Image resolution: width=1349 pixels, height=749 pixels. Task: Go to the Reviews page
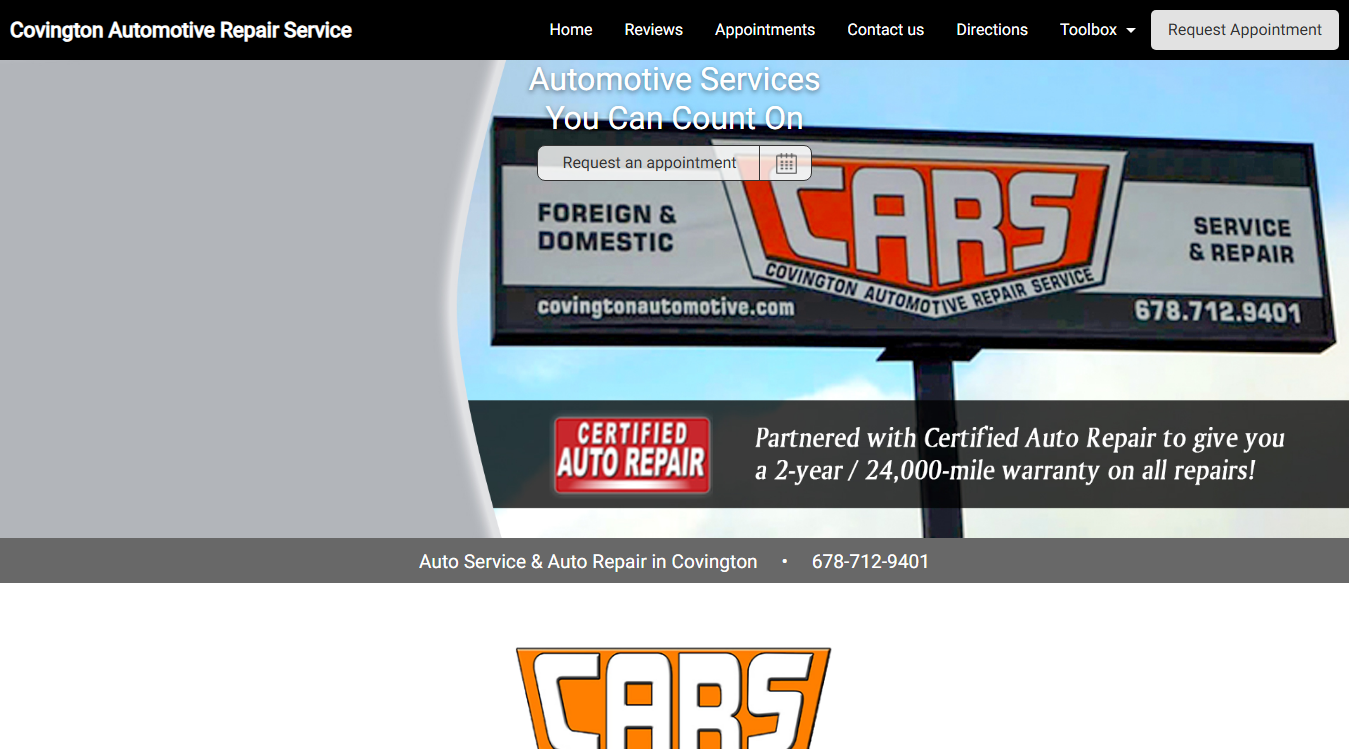pyautogui.click(x=654, y=30)
